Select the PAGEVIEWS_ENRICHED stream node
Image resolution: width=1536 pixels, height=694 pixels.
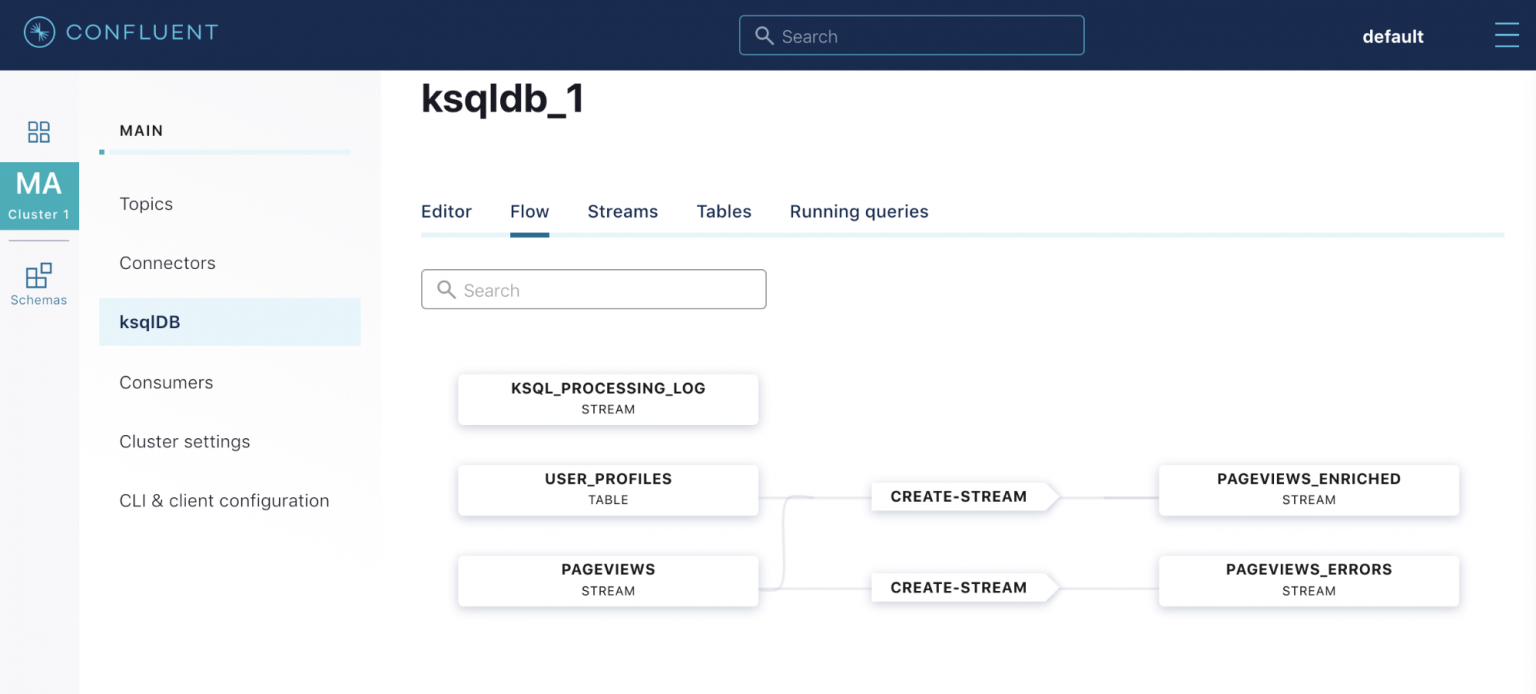[x=1308, y=490]
